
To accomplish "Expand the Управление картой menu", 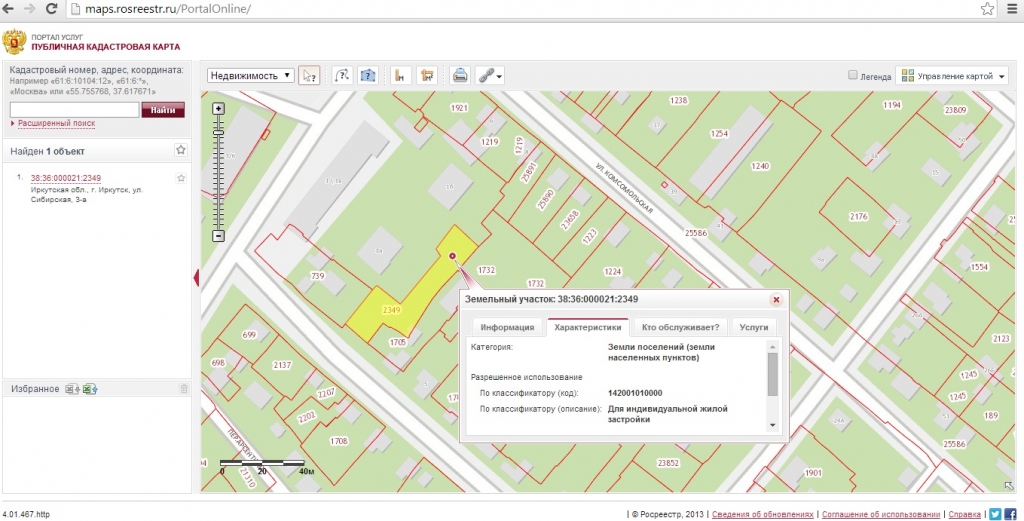I will point(951,75).
